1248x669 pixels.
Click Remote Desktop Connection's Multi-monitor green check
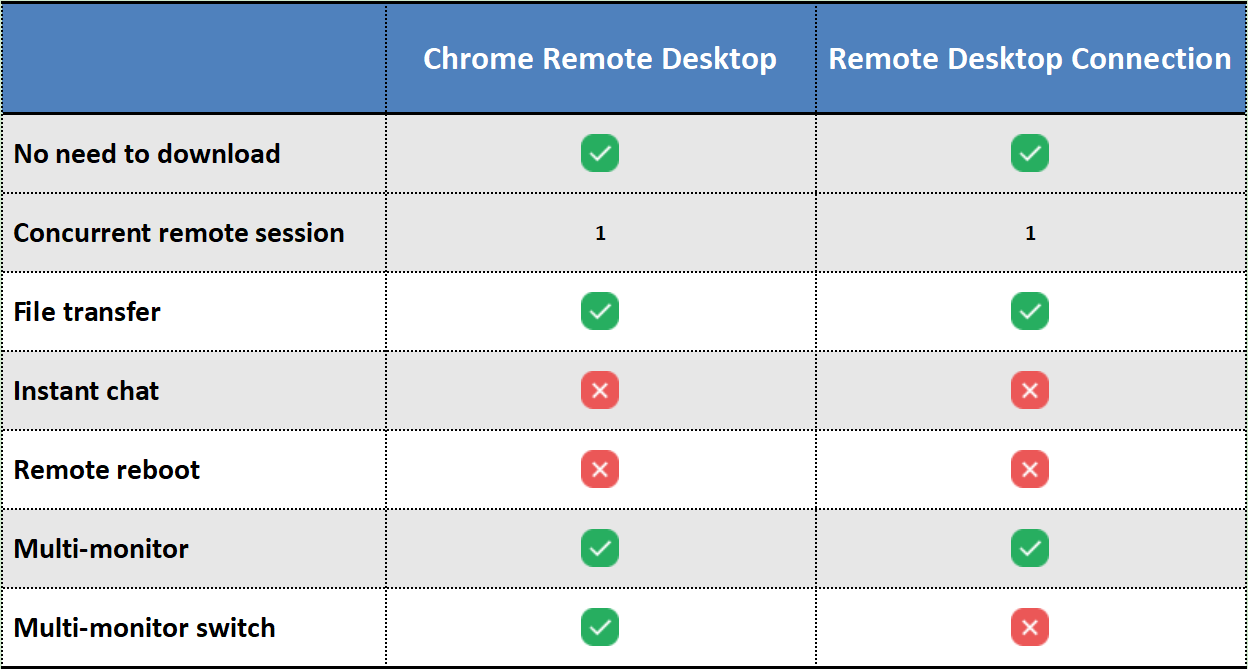pos(1030,548)
